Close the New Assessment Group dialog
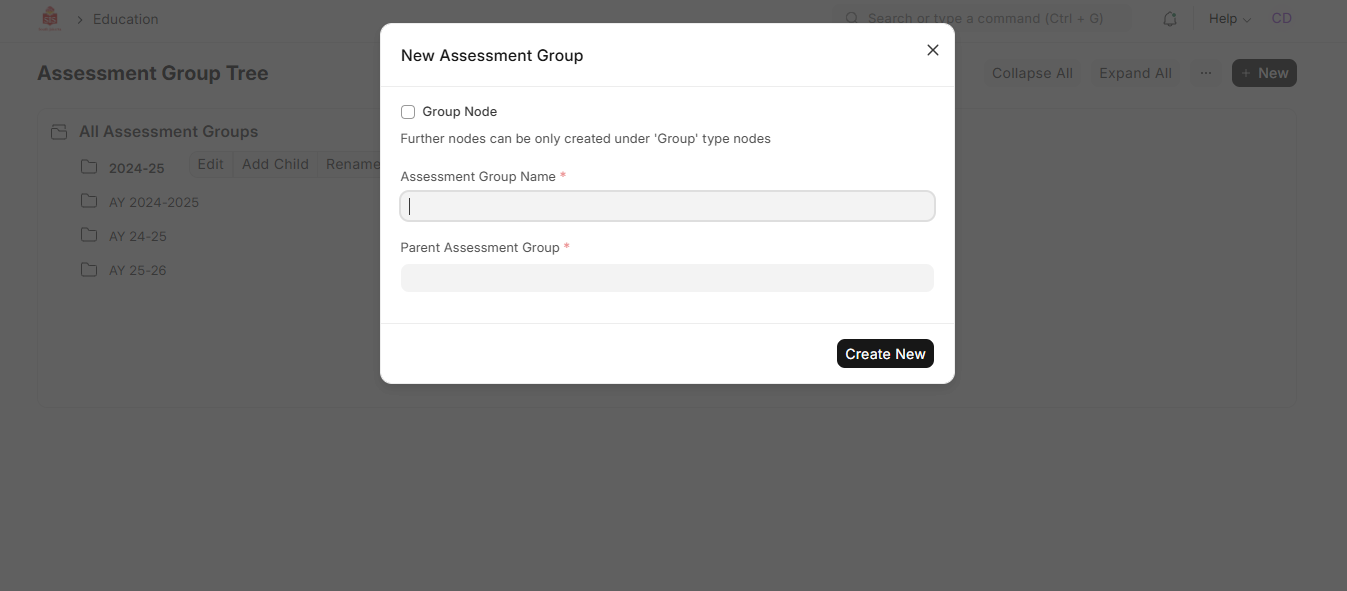 (x=933, y=50)
